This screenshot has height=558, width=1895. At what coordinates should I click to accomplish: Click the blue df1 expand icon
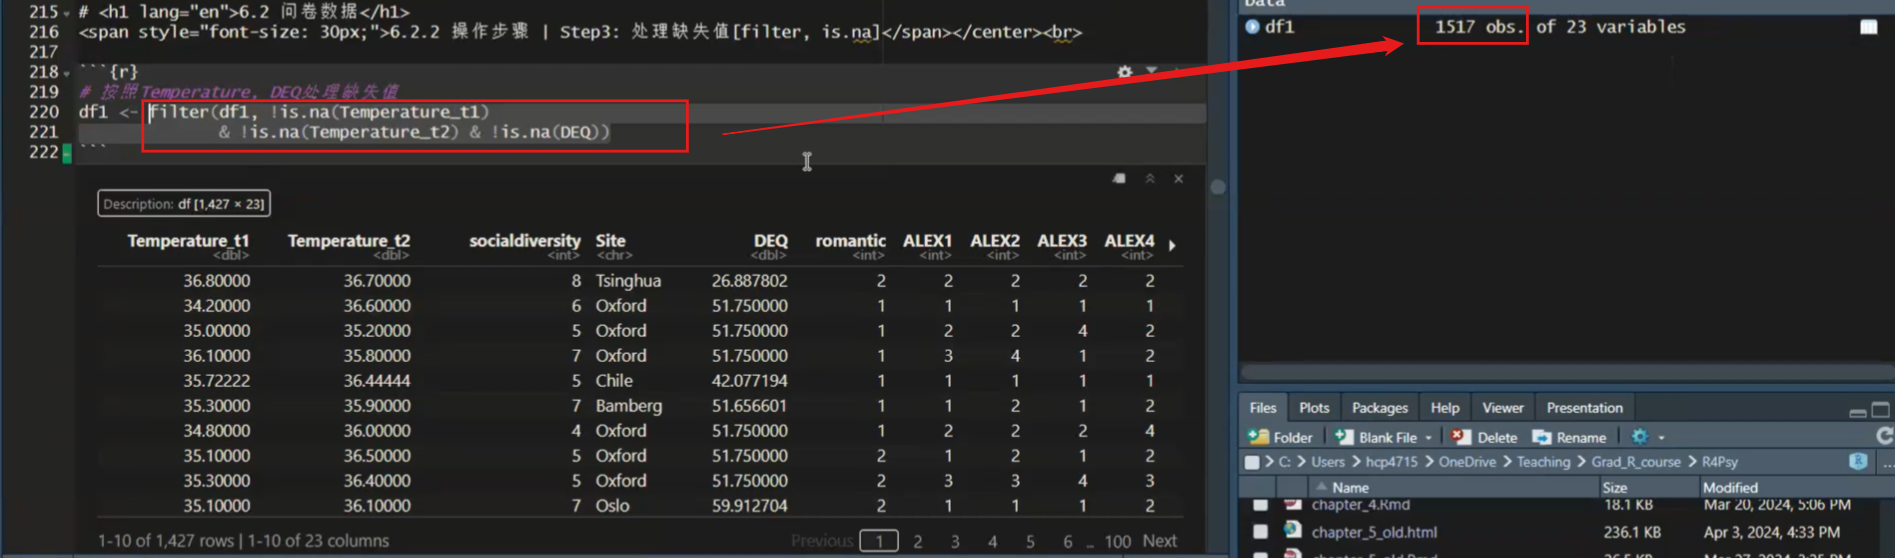click(1252, 27)
